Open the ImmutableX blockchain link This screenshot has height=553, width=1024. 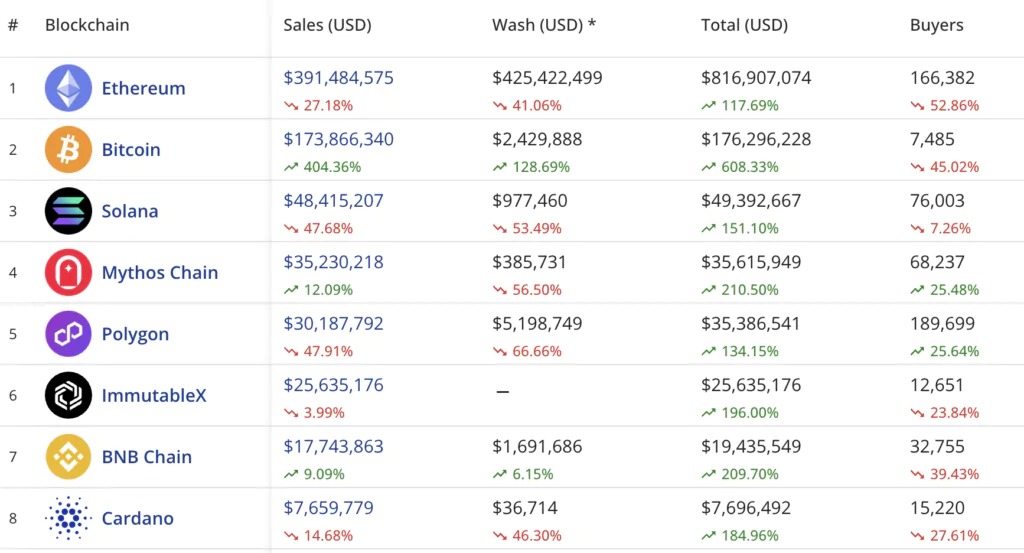click(x=154, y=395)
